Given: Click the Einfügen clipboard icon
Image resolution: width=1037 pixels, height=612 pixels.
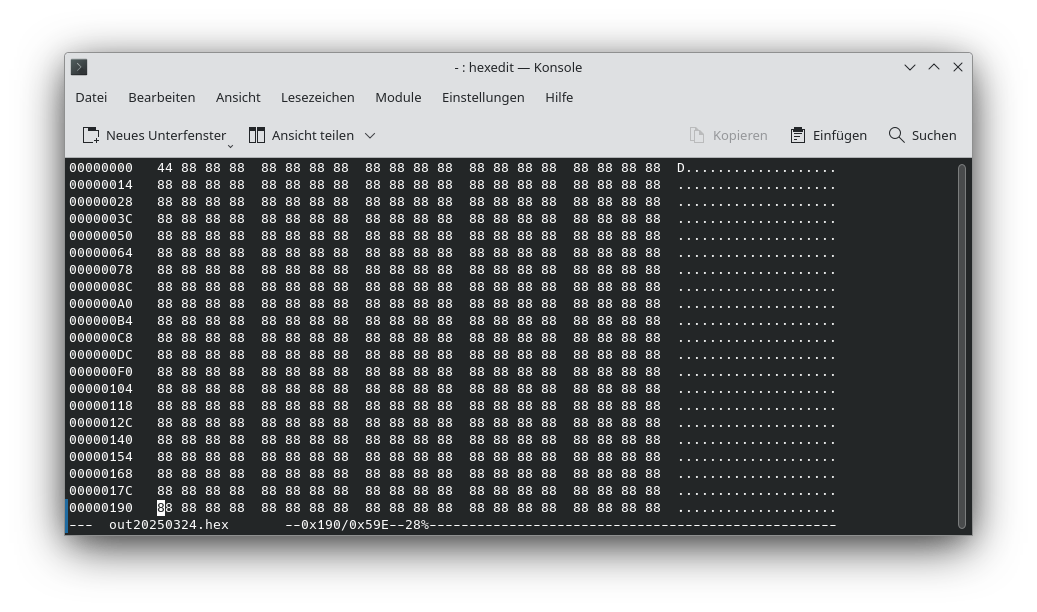Looking at the screenshot, I should [x=797, y=135].
